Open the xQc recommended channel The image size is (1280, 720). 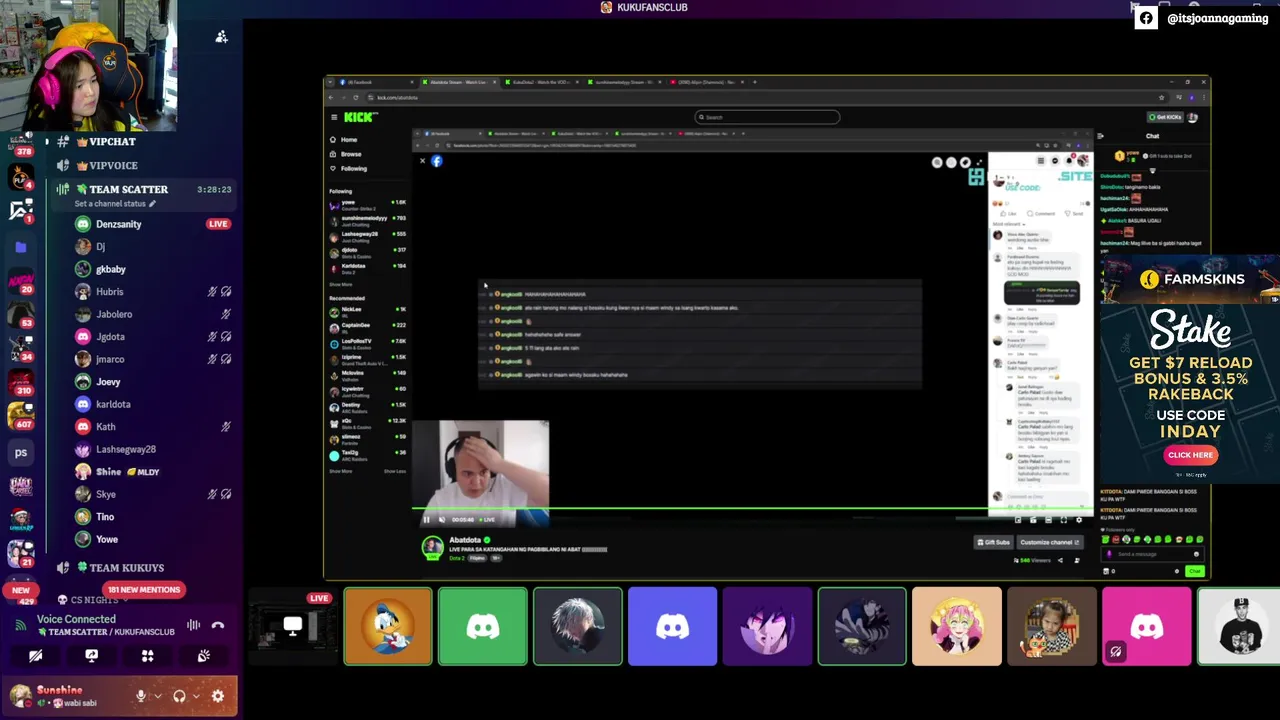point(367,423)
